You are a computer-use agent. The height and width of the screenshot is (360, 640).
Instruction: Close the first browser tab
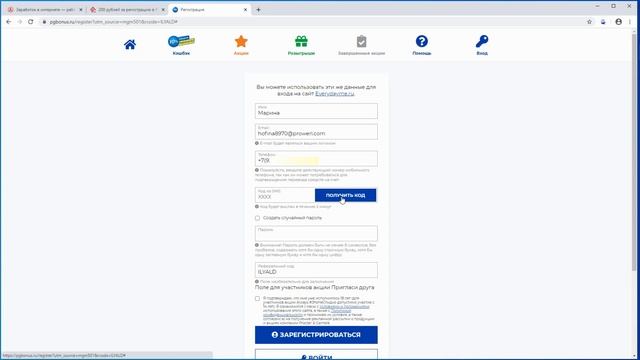(80, 9)
